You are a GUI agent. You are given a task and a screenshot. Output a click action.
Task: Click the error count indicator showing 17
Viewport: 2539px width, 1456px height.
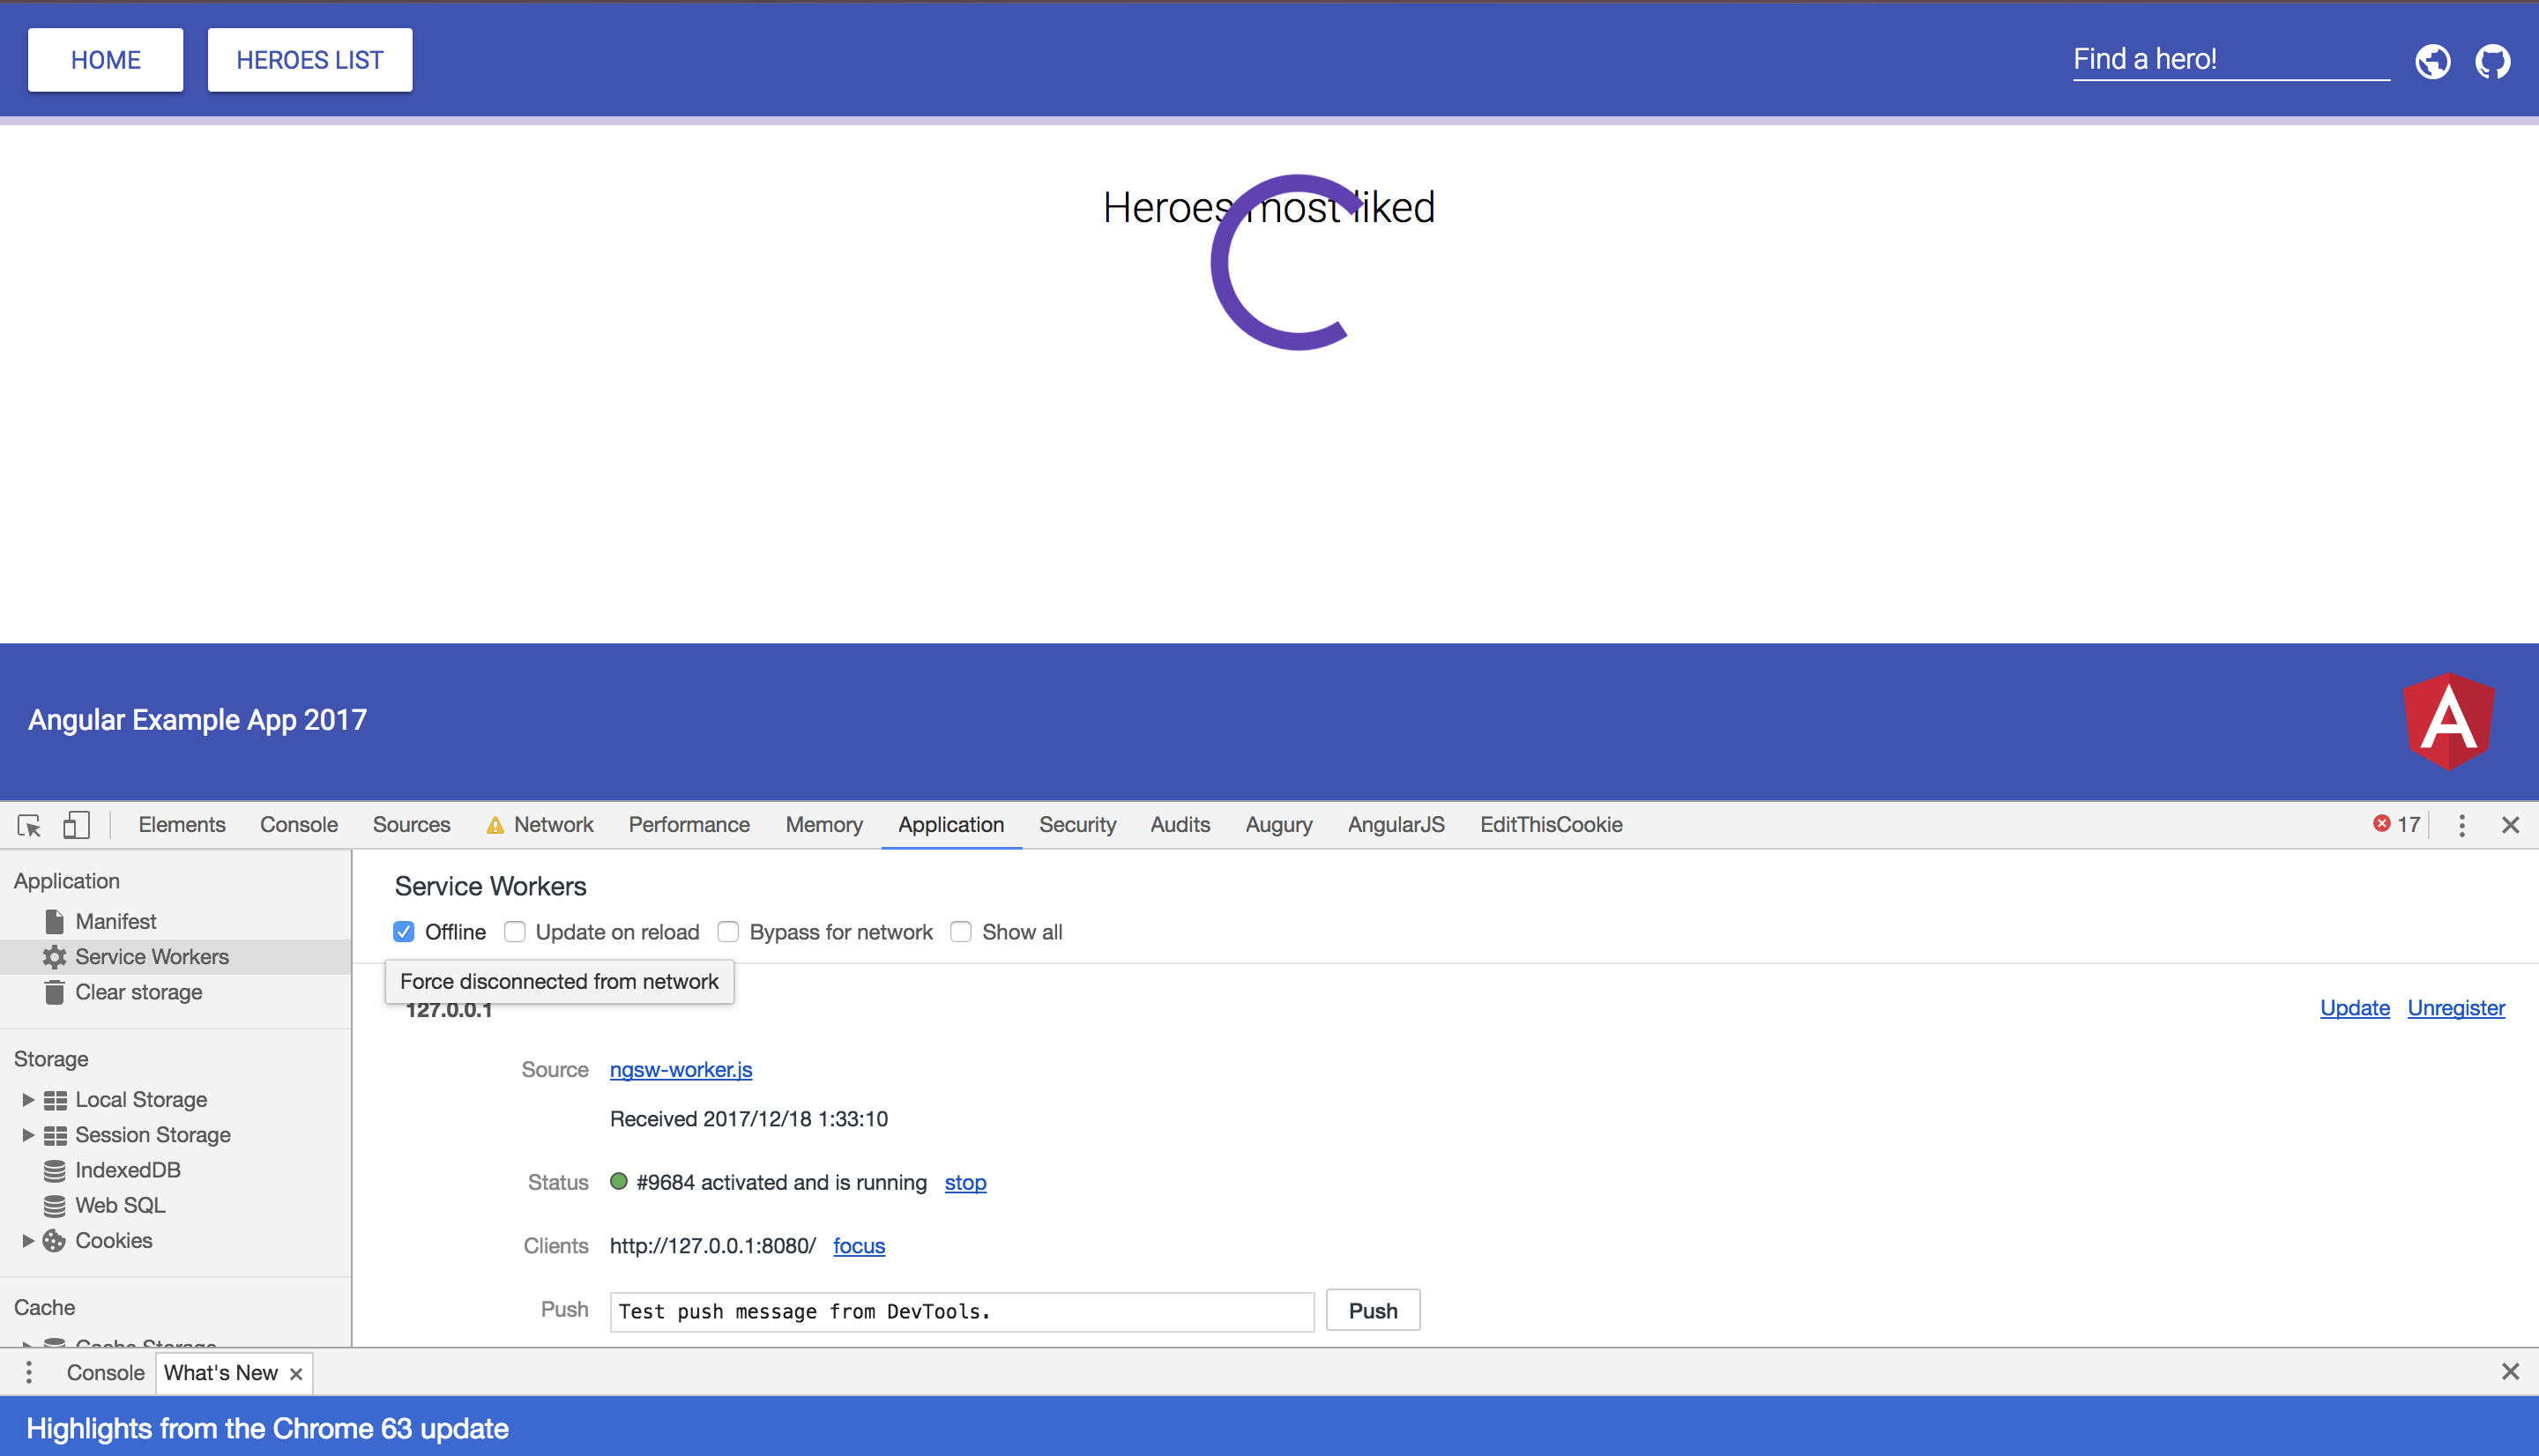2396,824
